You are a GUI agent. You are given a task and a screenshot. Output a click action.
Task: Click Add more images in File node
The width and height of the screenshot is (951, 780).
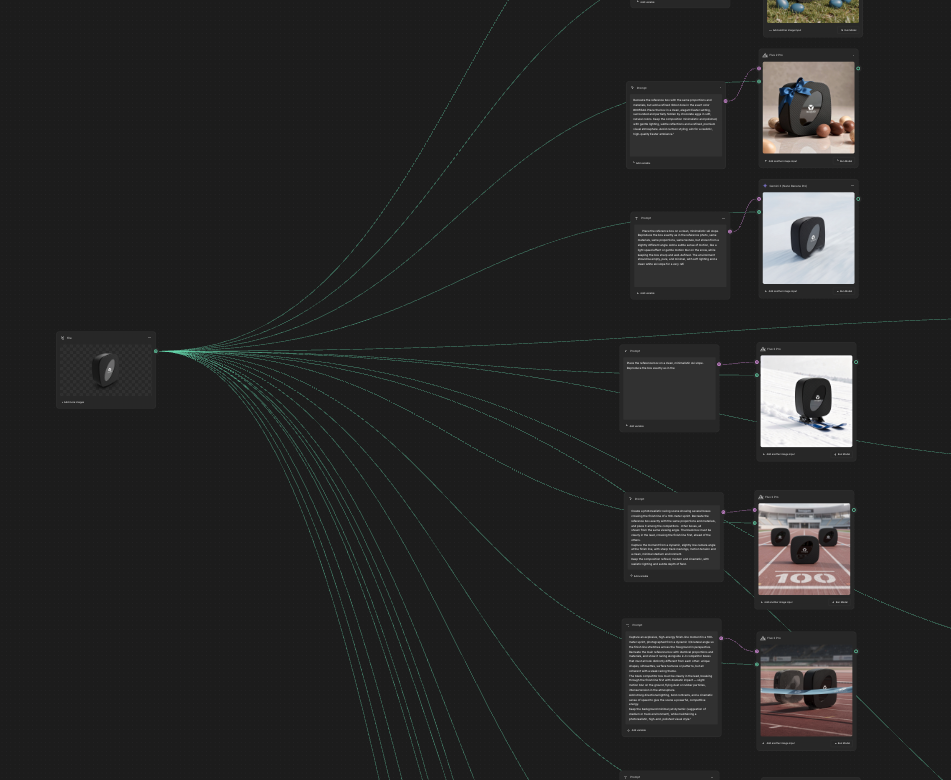[x=73, y=402]
